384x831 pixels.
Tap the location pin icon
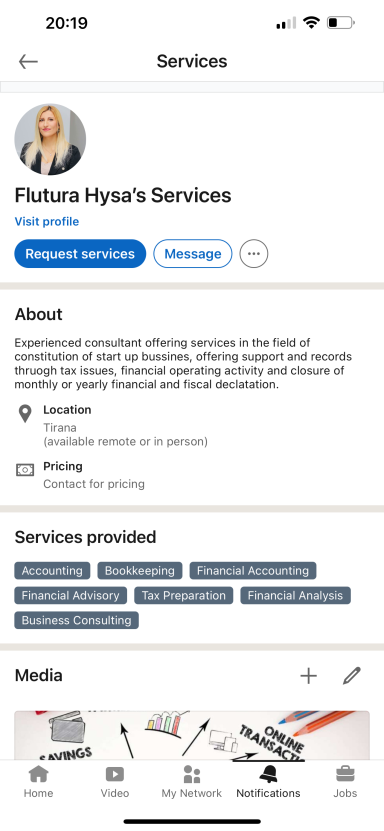coord(25,414)
